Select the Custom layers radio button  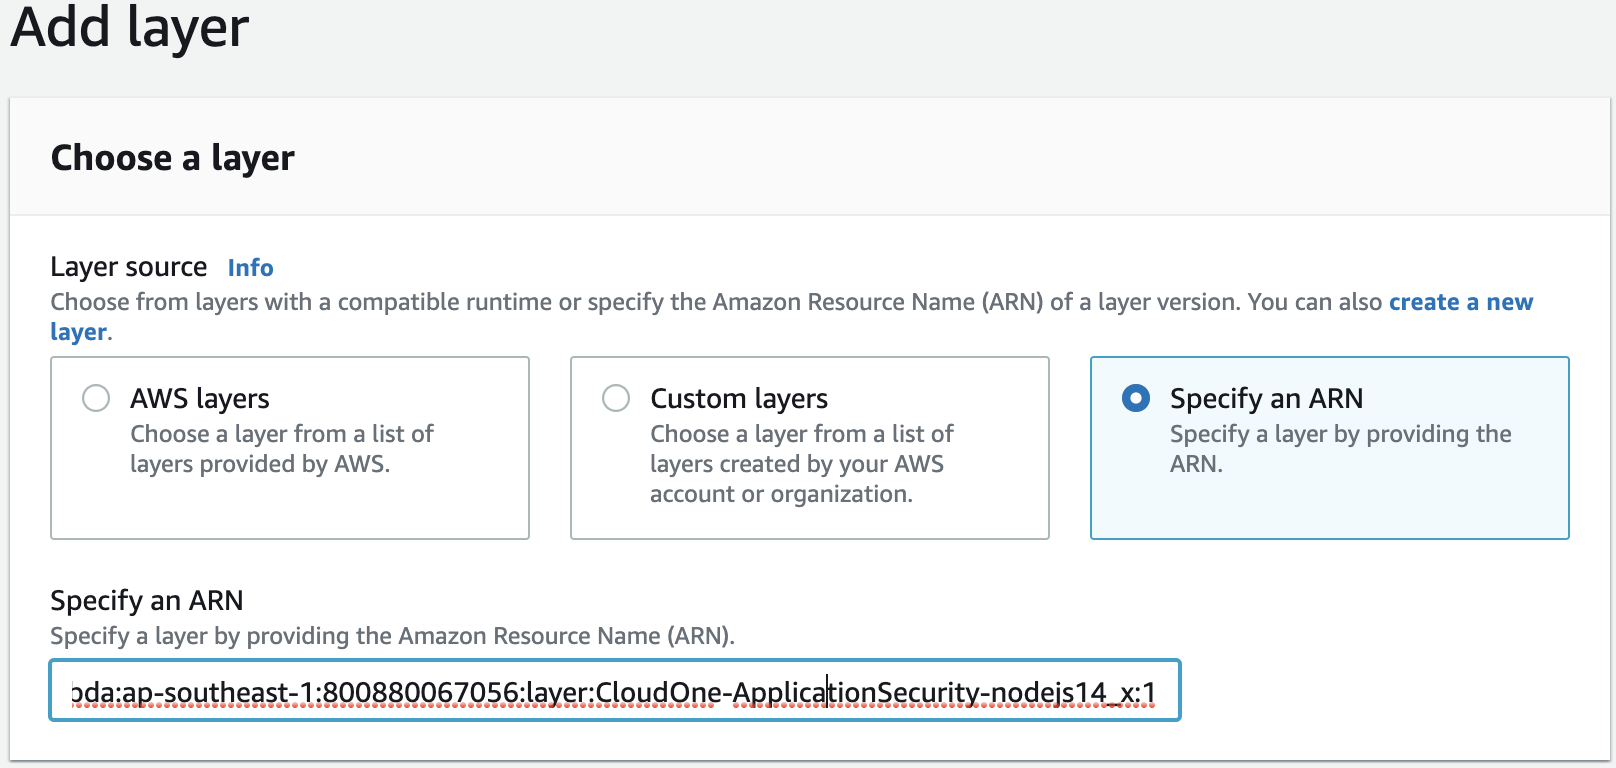tap(616, 398)
